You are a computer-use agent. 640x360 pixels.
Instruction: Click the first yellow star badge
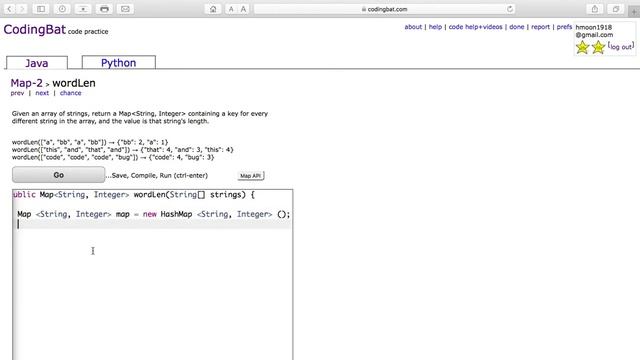coord(582,47)
